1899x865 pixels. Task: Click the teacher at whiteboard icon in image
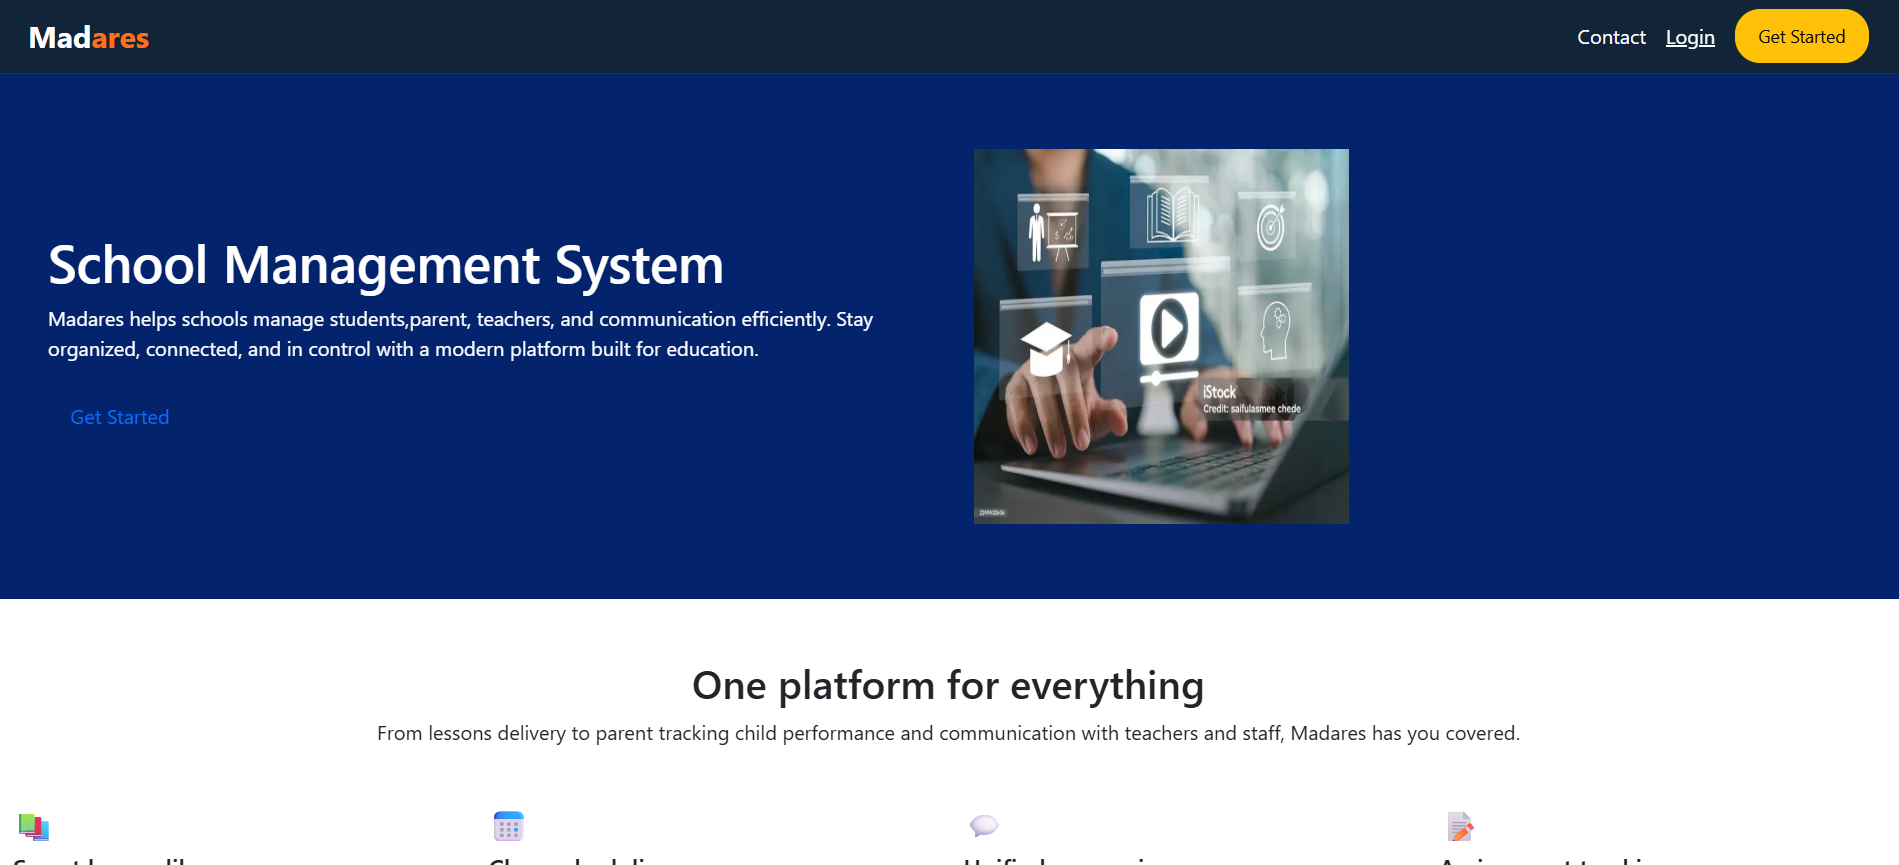tap(1053, 232)
